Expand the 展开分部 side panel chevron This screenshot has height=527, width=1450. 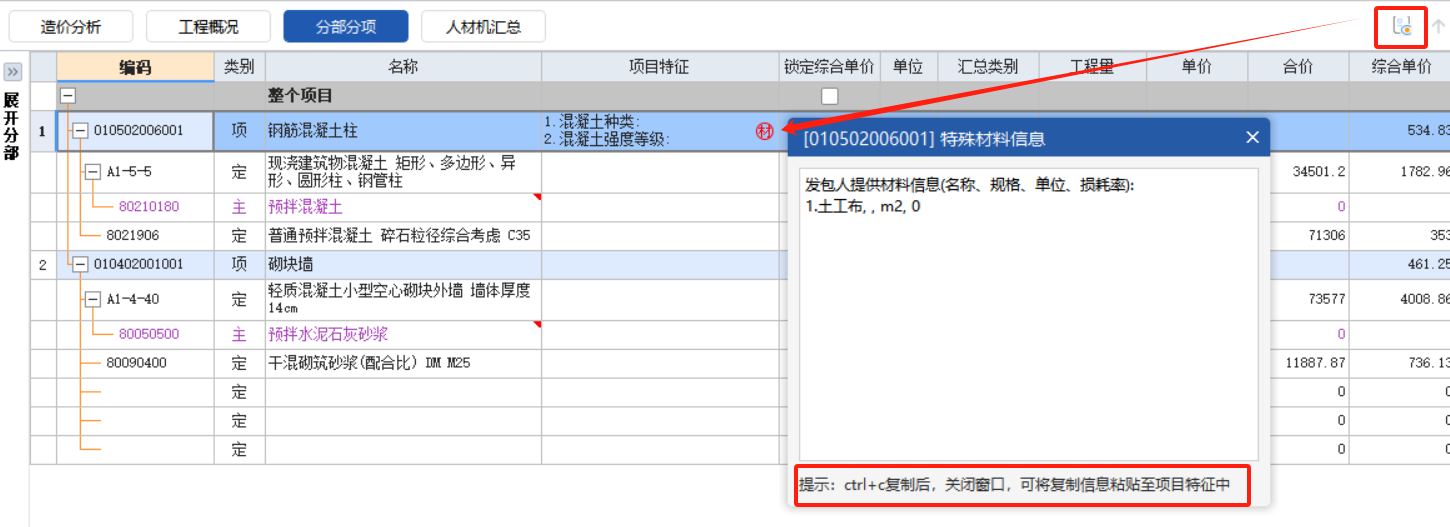13,72
